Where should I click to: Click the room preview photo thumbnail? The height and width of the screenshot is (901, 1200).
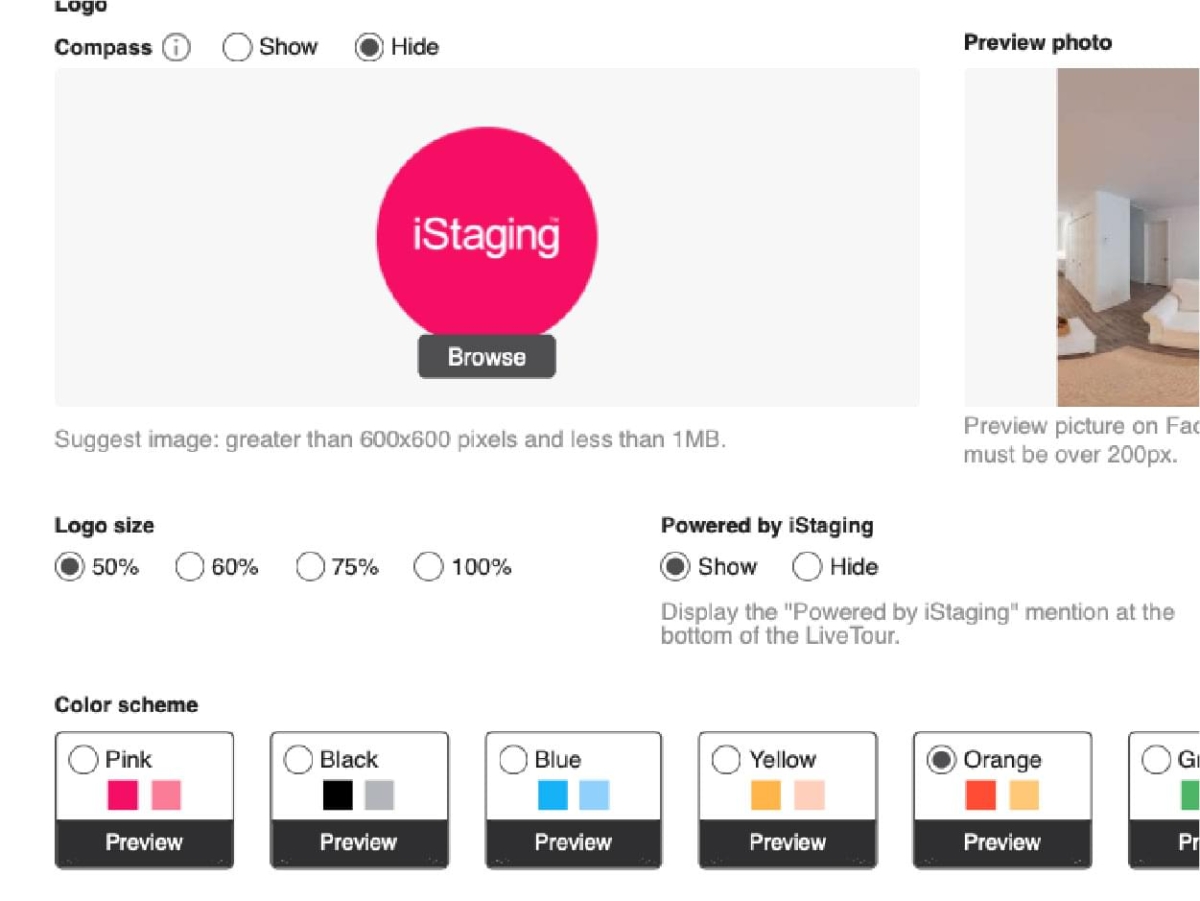tap(1128, 238)
